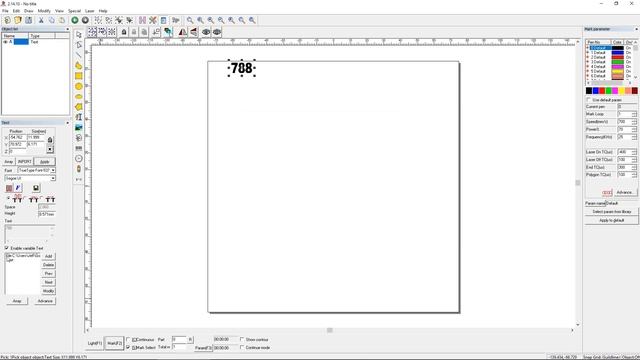Select the Text tool
Screen dimensions: 640x360
[79, 117]
